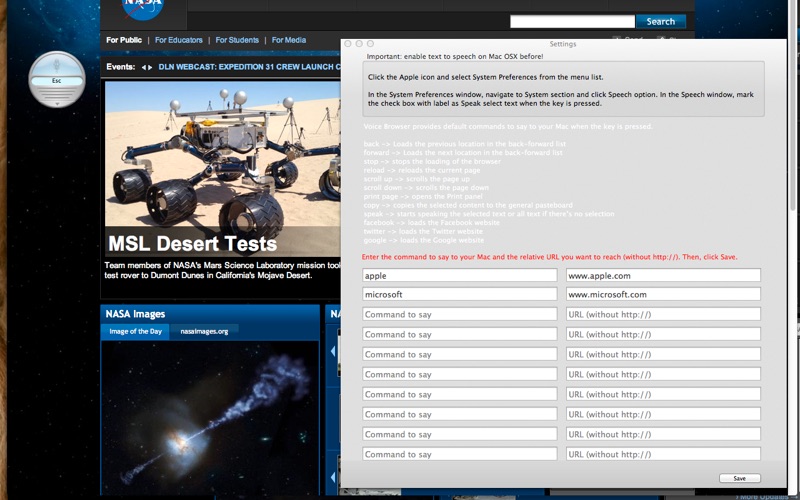Click the command field containing apple

click(x=460, y=276)
